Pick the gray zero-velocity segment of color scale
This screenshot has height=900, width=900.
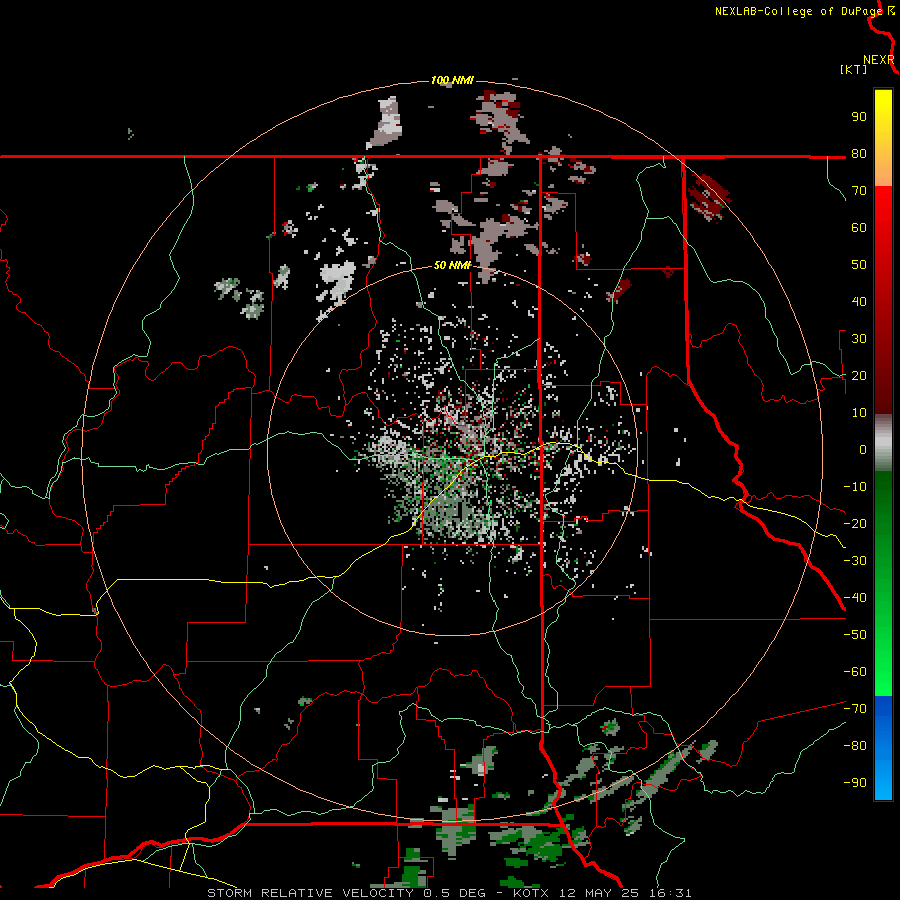point(883,443)
